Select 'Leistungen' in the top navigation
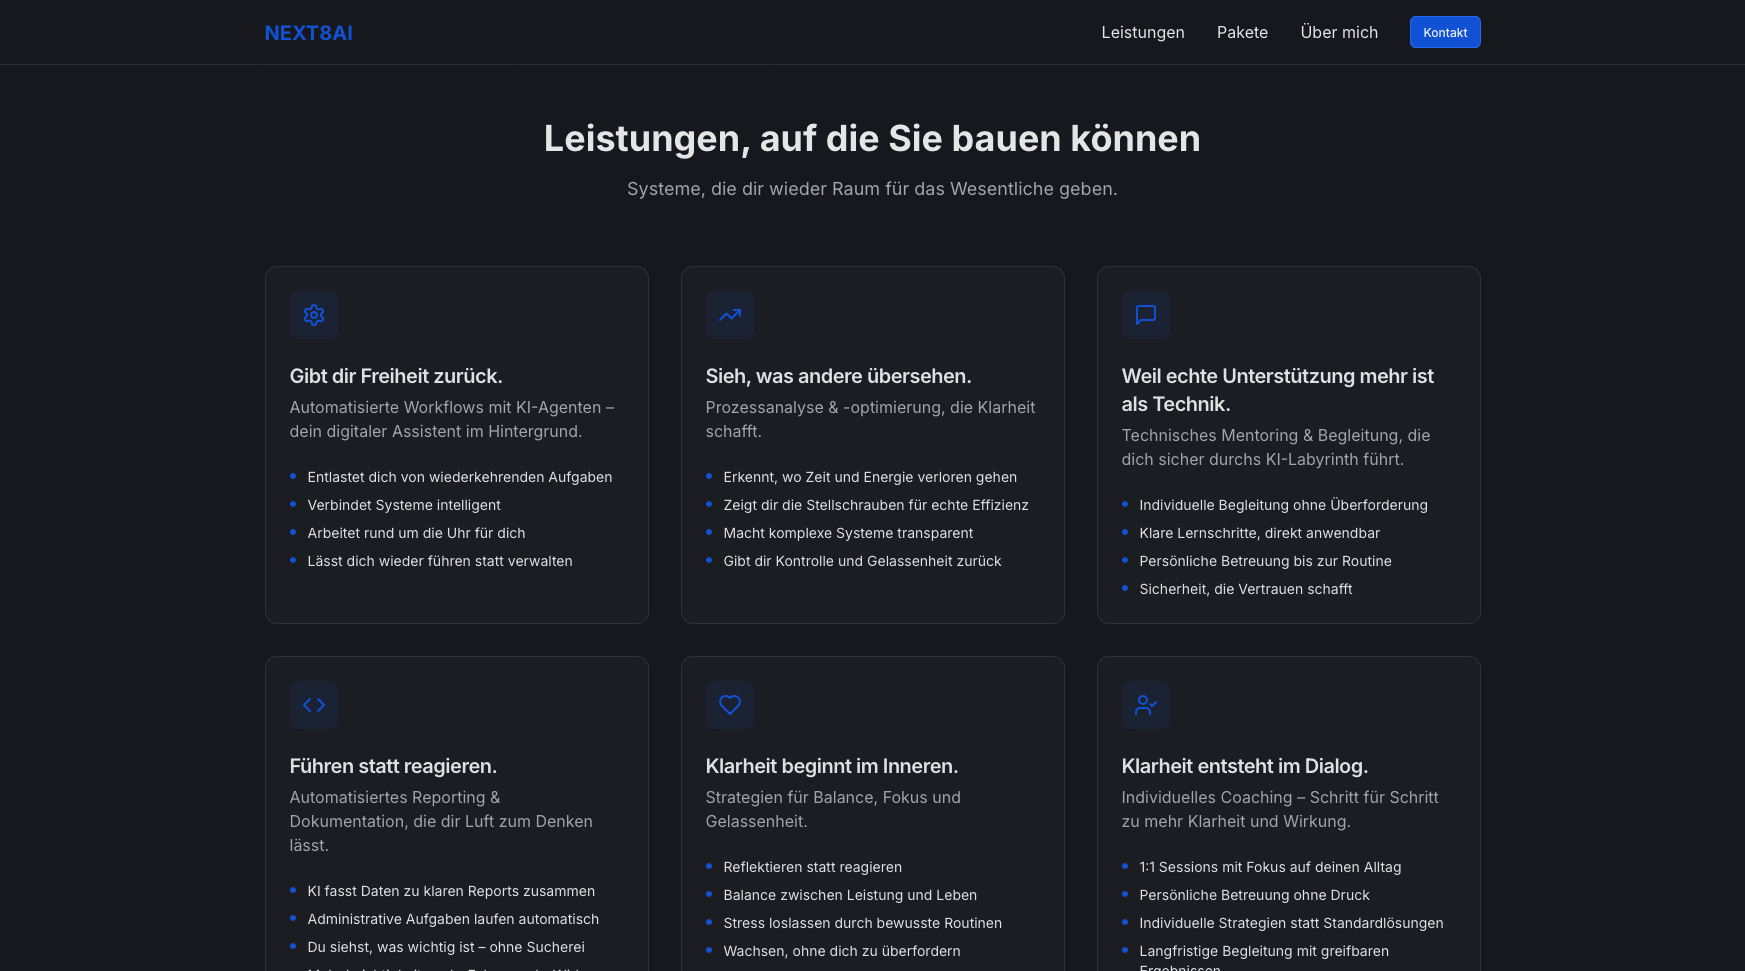 pos(1143,32)
